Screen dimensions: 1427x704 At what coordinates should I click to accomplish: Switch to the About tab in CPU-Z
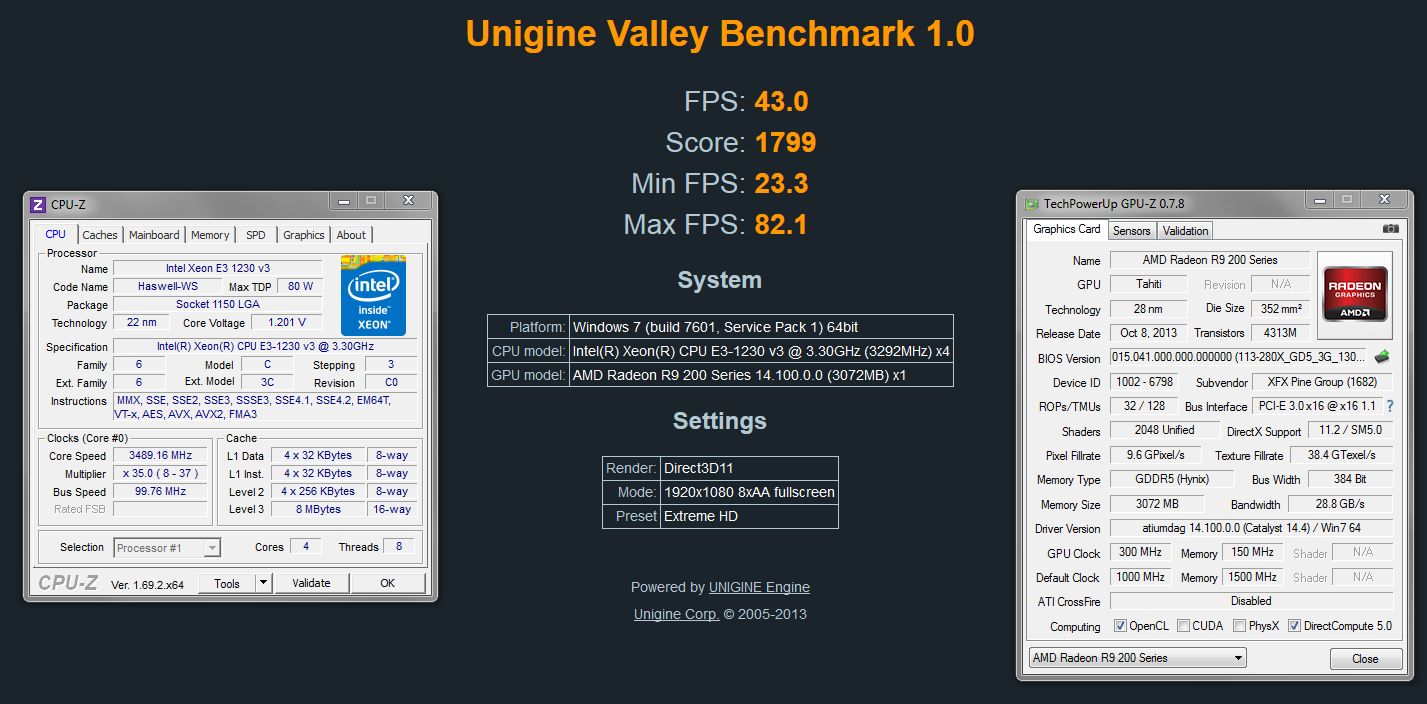click(x=351, y=235)
